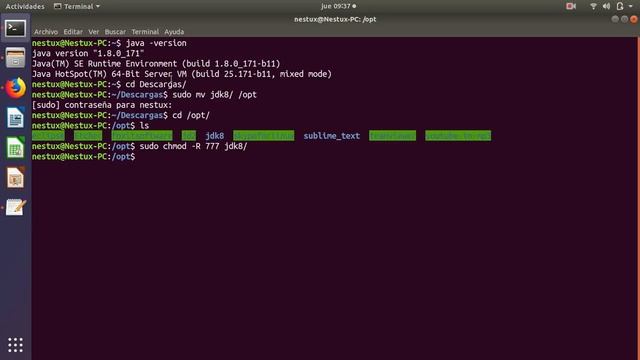Open the Editar menu
This screenshot has height=360, width=640.
point(73,31)
